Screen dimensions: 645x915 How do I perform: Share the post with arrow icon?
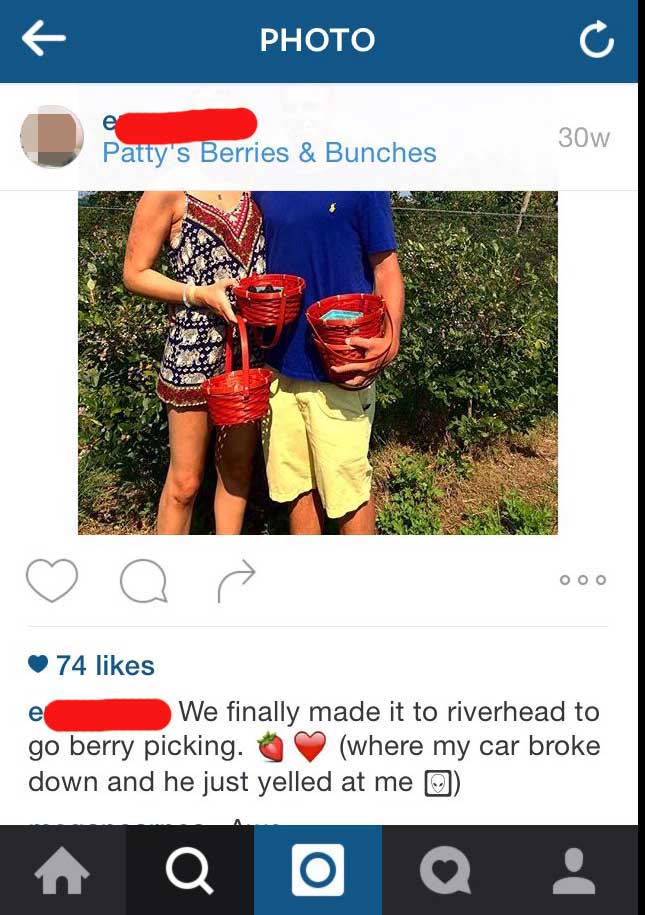pyautogui.click(x=236, y=581)
